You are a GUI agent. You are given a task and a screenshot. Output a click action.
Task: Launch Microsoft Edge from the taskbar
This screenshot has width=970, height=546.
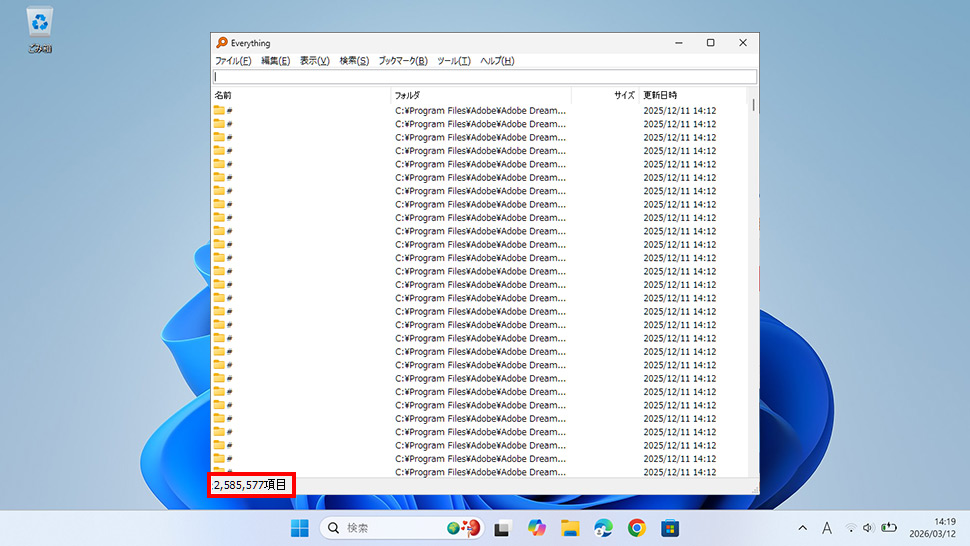coord(603,527)
